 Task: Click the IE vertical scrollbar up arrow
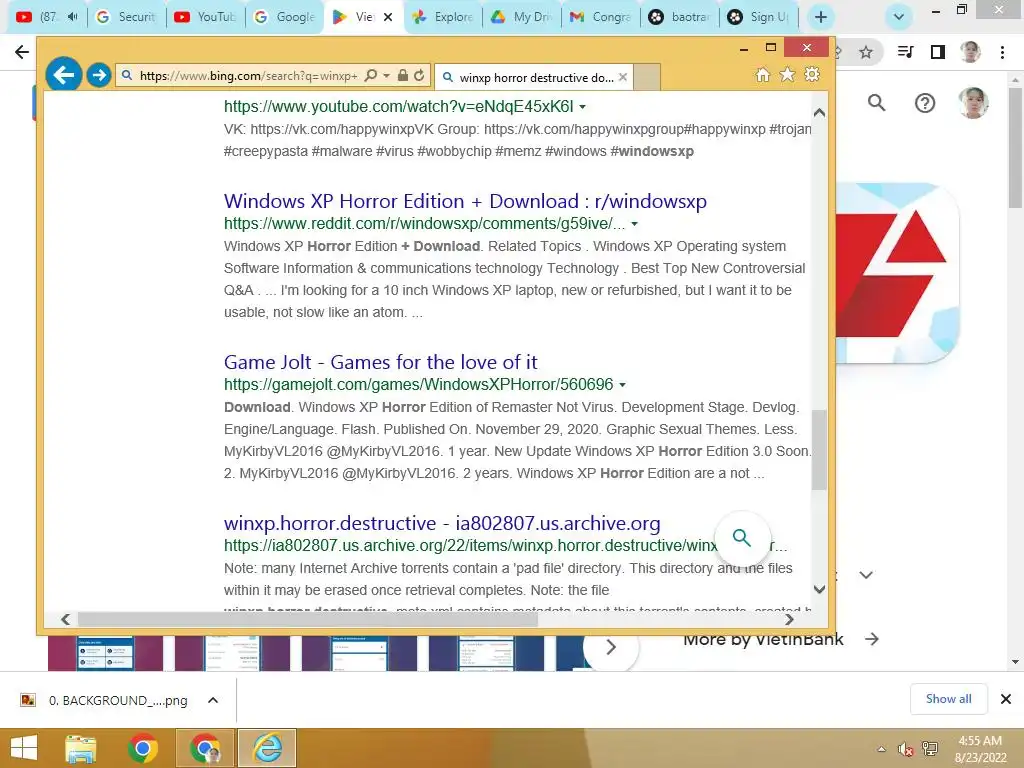tap(819, 112)
